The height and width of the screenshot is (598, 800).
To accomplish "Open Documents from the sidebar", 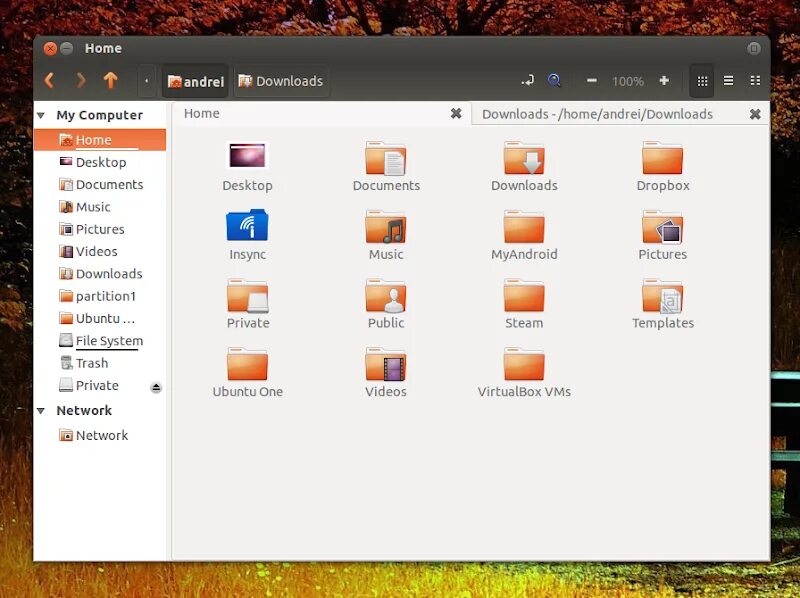I will [x=104, y=184].
